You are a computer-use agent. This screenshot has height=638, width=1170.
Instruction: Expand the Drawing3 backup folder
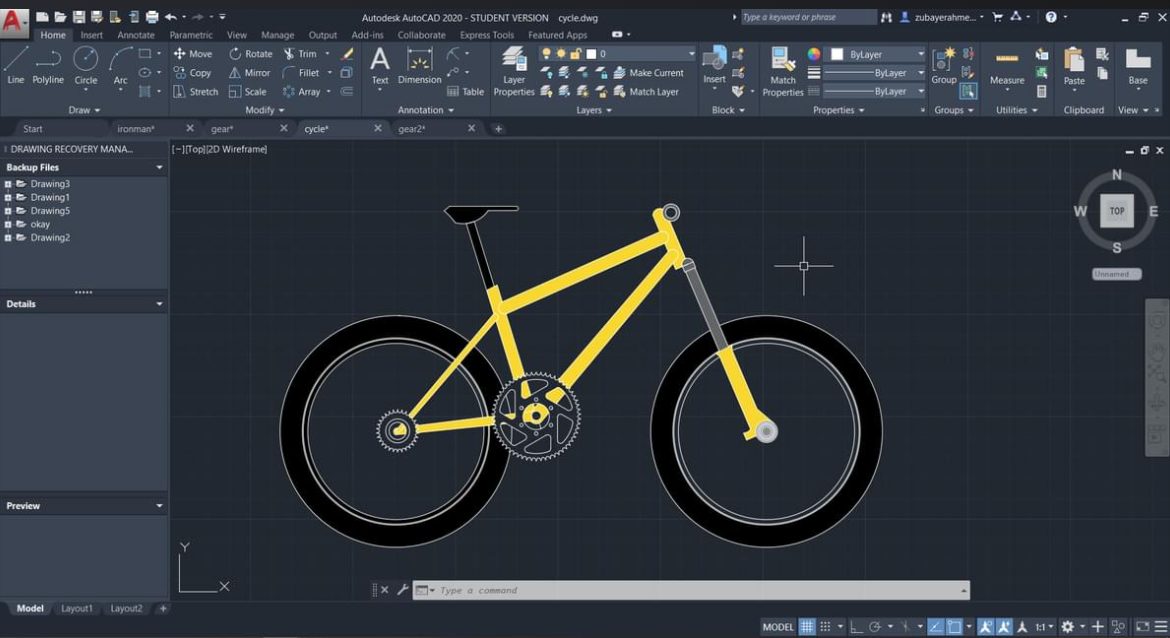[8, 184]
